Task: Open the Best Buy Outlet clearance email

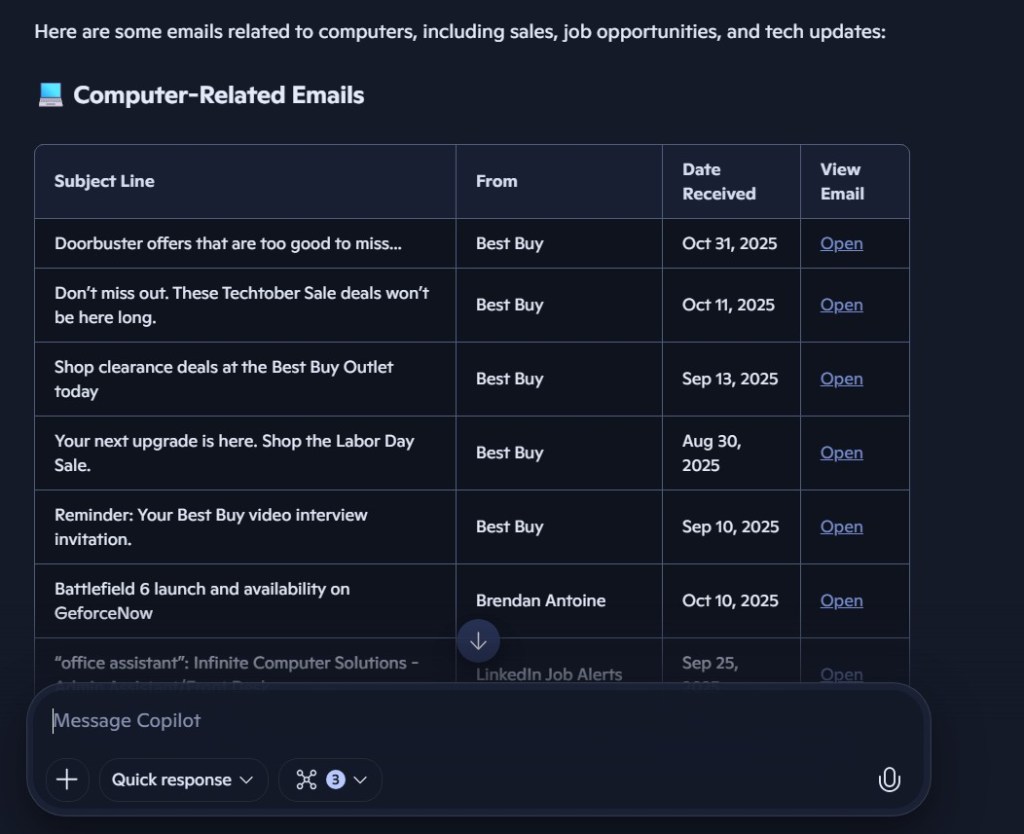Action: [x=841, y=379]
